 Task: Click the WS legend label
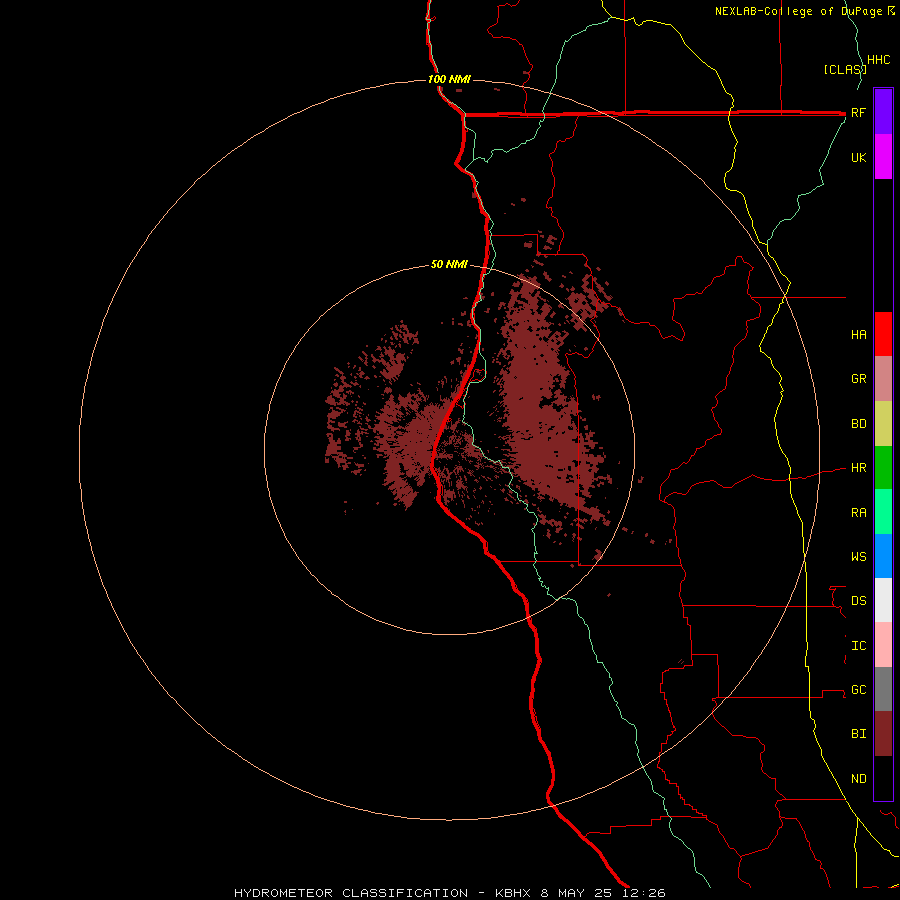point(858,557)
